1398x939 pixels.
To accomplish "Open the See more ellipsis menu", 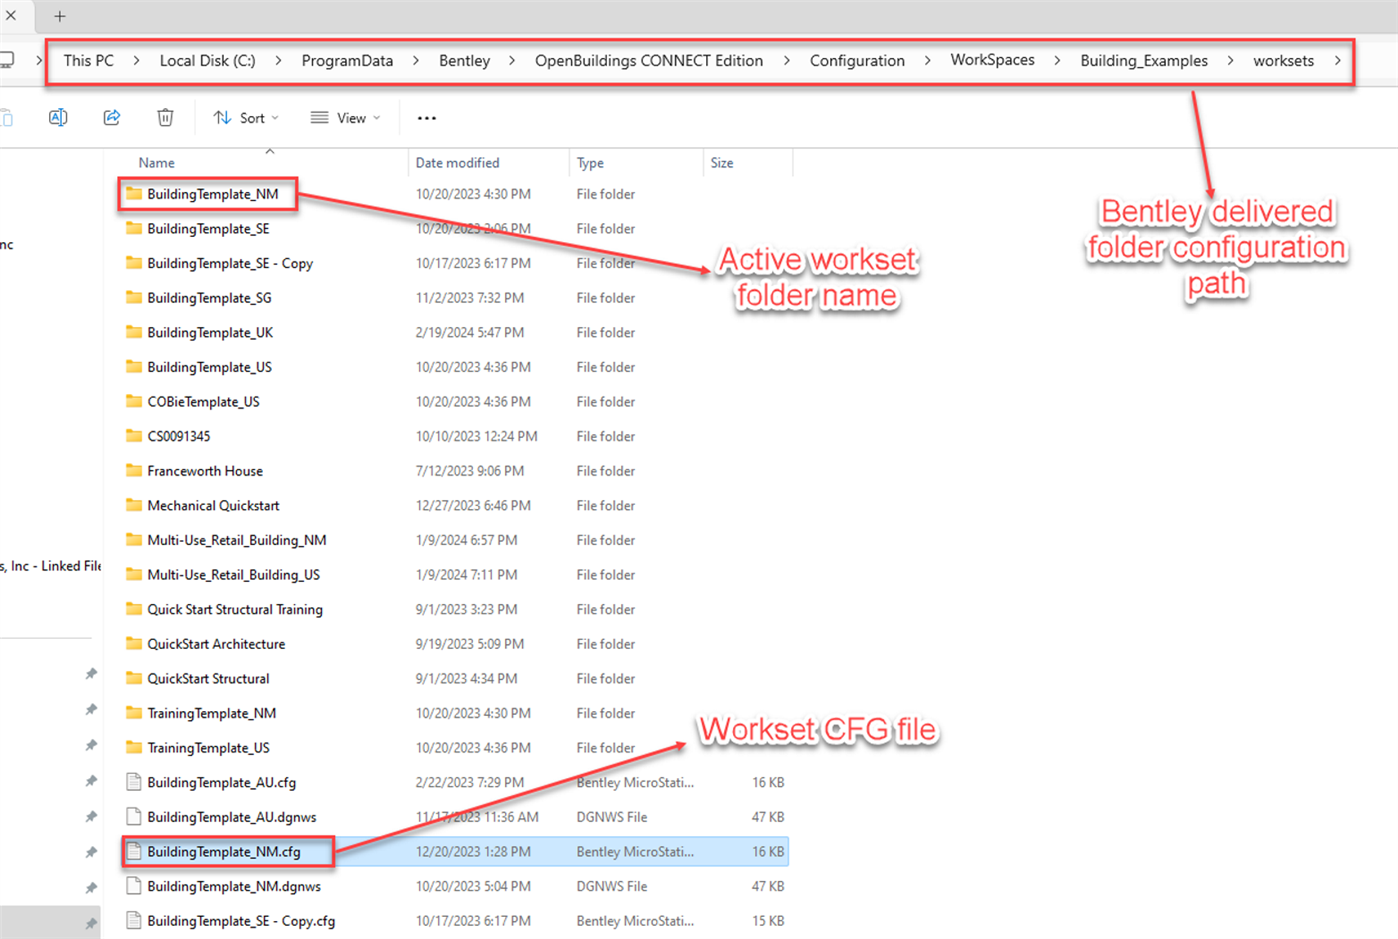I will pyautogui.click(x=427, y=118).
